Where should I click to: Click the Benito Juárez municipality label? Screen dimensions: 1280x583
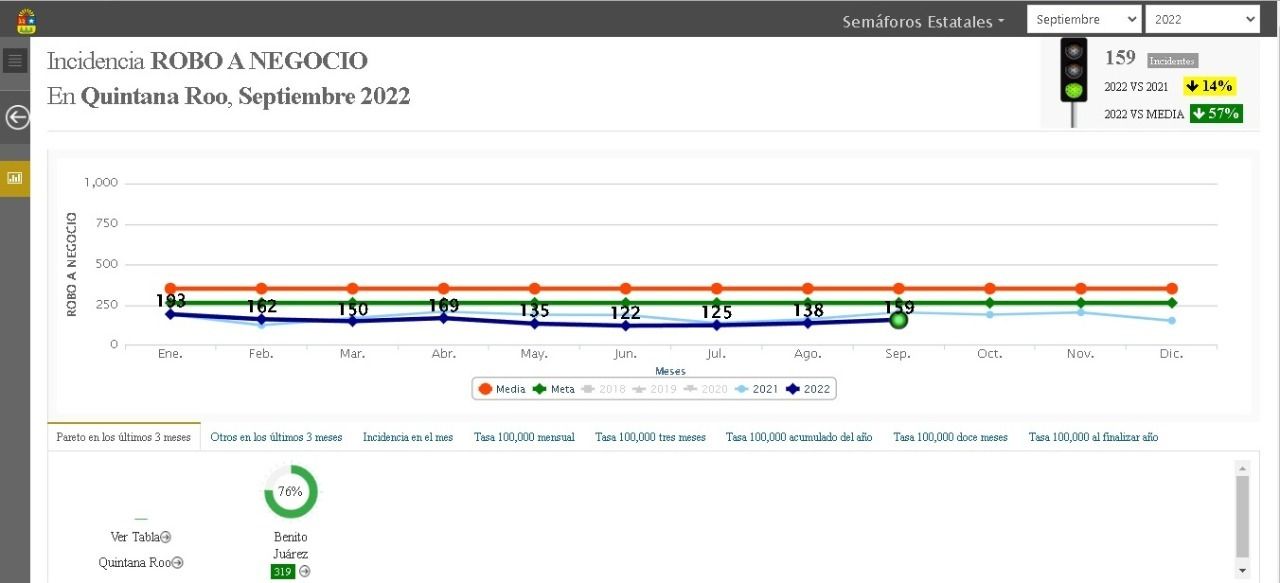(x=291, y=545)
